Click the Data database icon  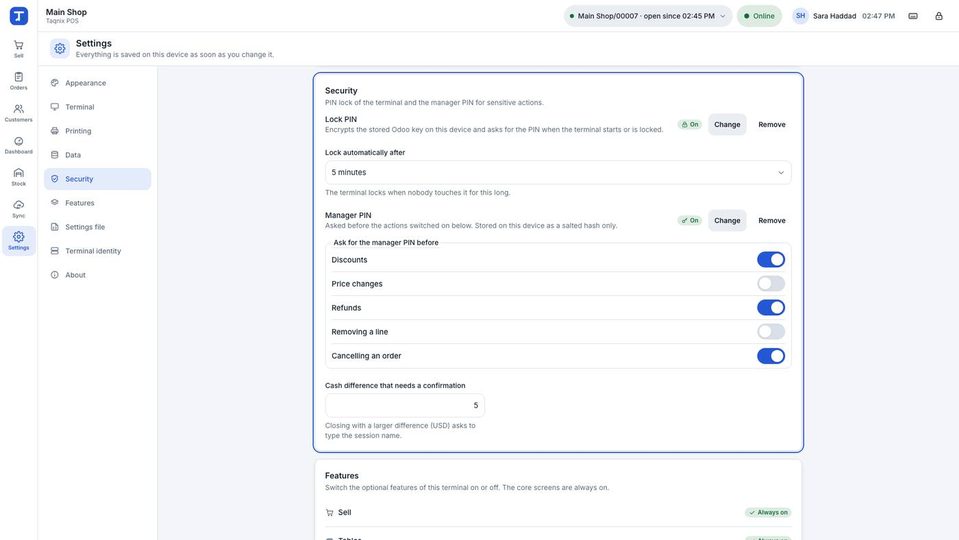point(54,155)
